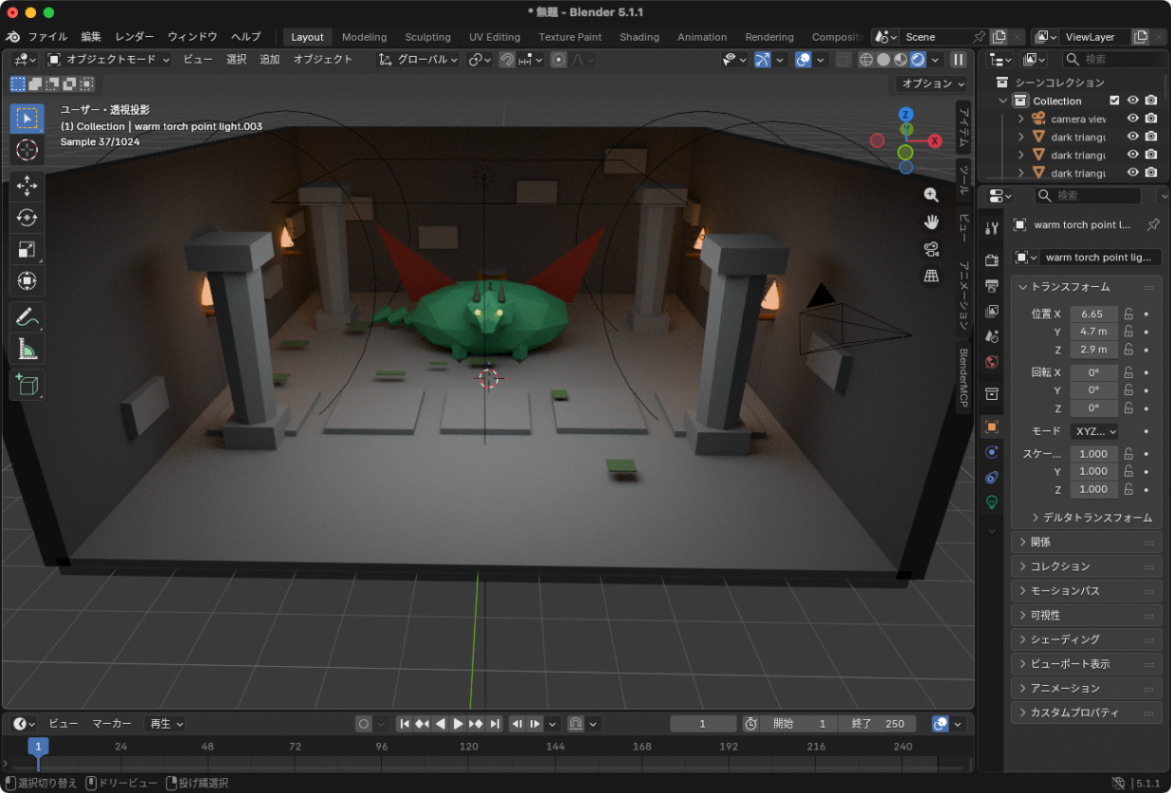This screenshot has width=1171, height=793.
Task: Expand the camera view outliner row
Action: pyautogui.click(x=1020, y=119)
